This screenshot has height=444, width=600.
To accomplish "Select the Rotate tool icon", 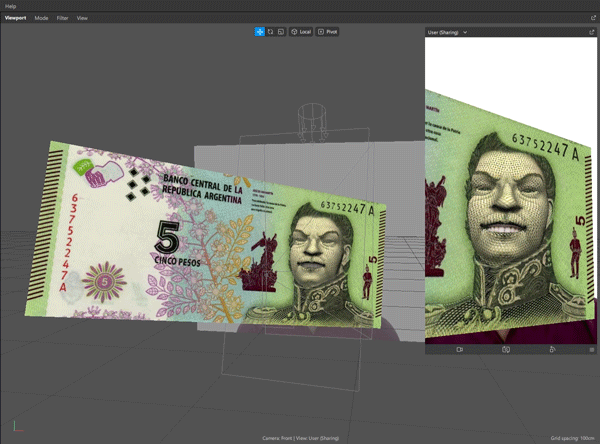I will [271, 32].
